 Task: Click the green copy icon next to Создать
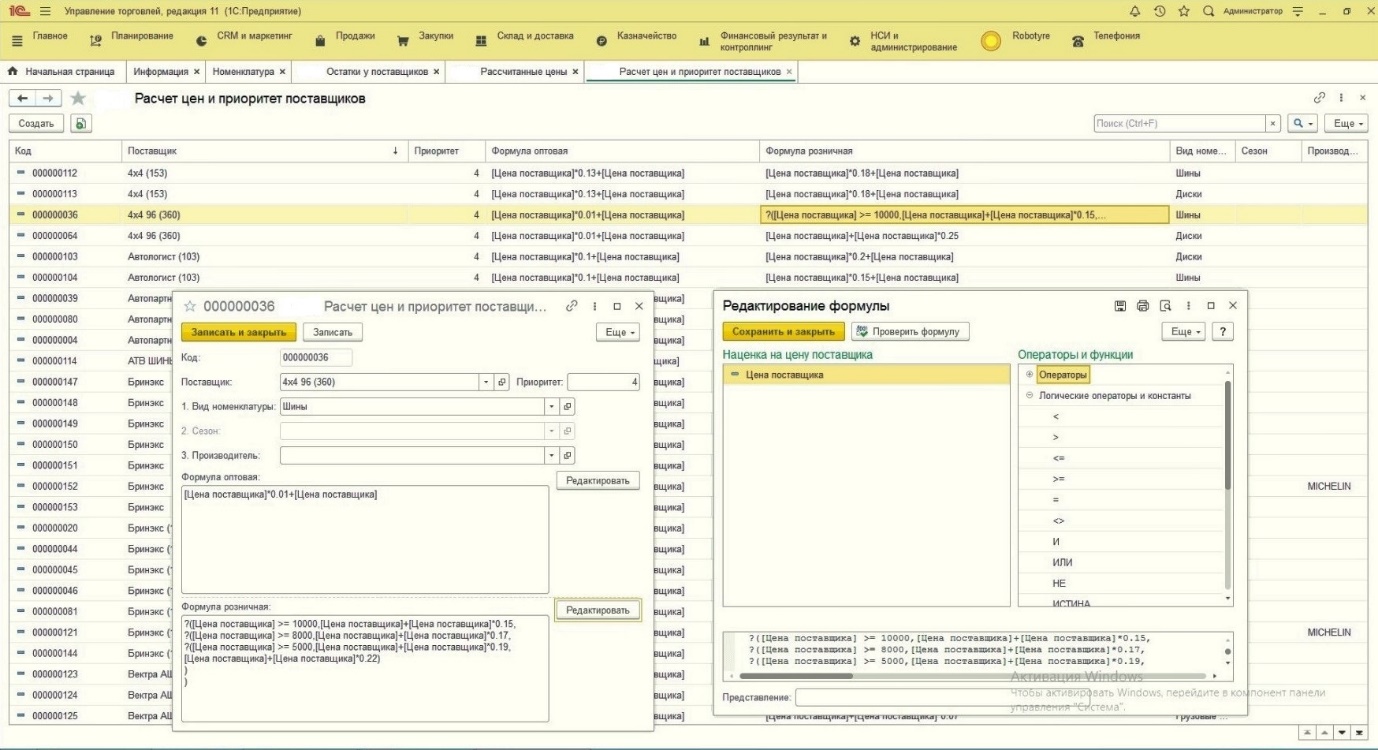(x=79, y=123)
